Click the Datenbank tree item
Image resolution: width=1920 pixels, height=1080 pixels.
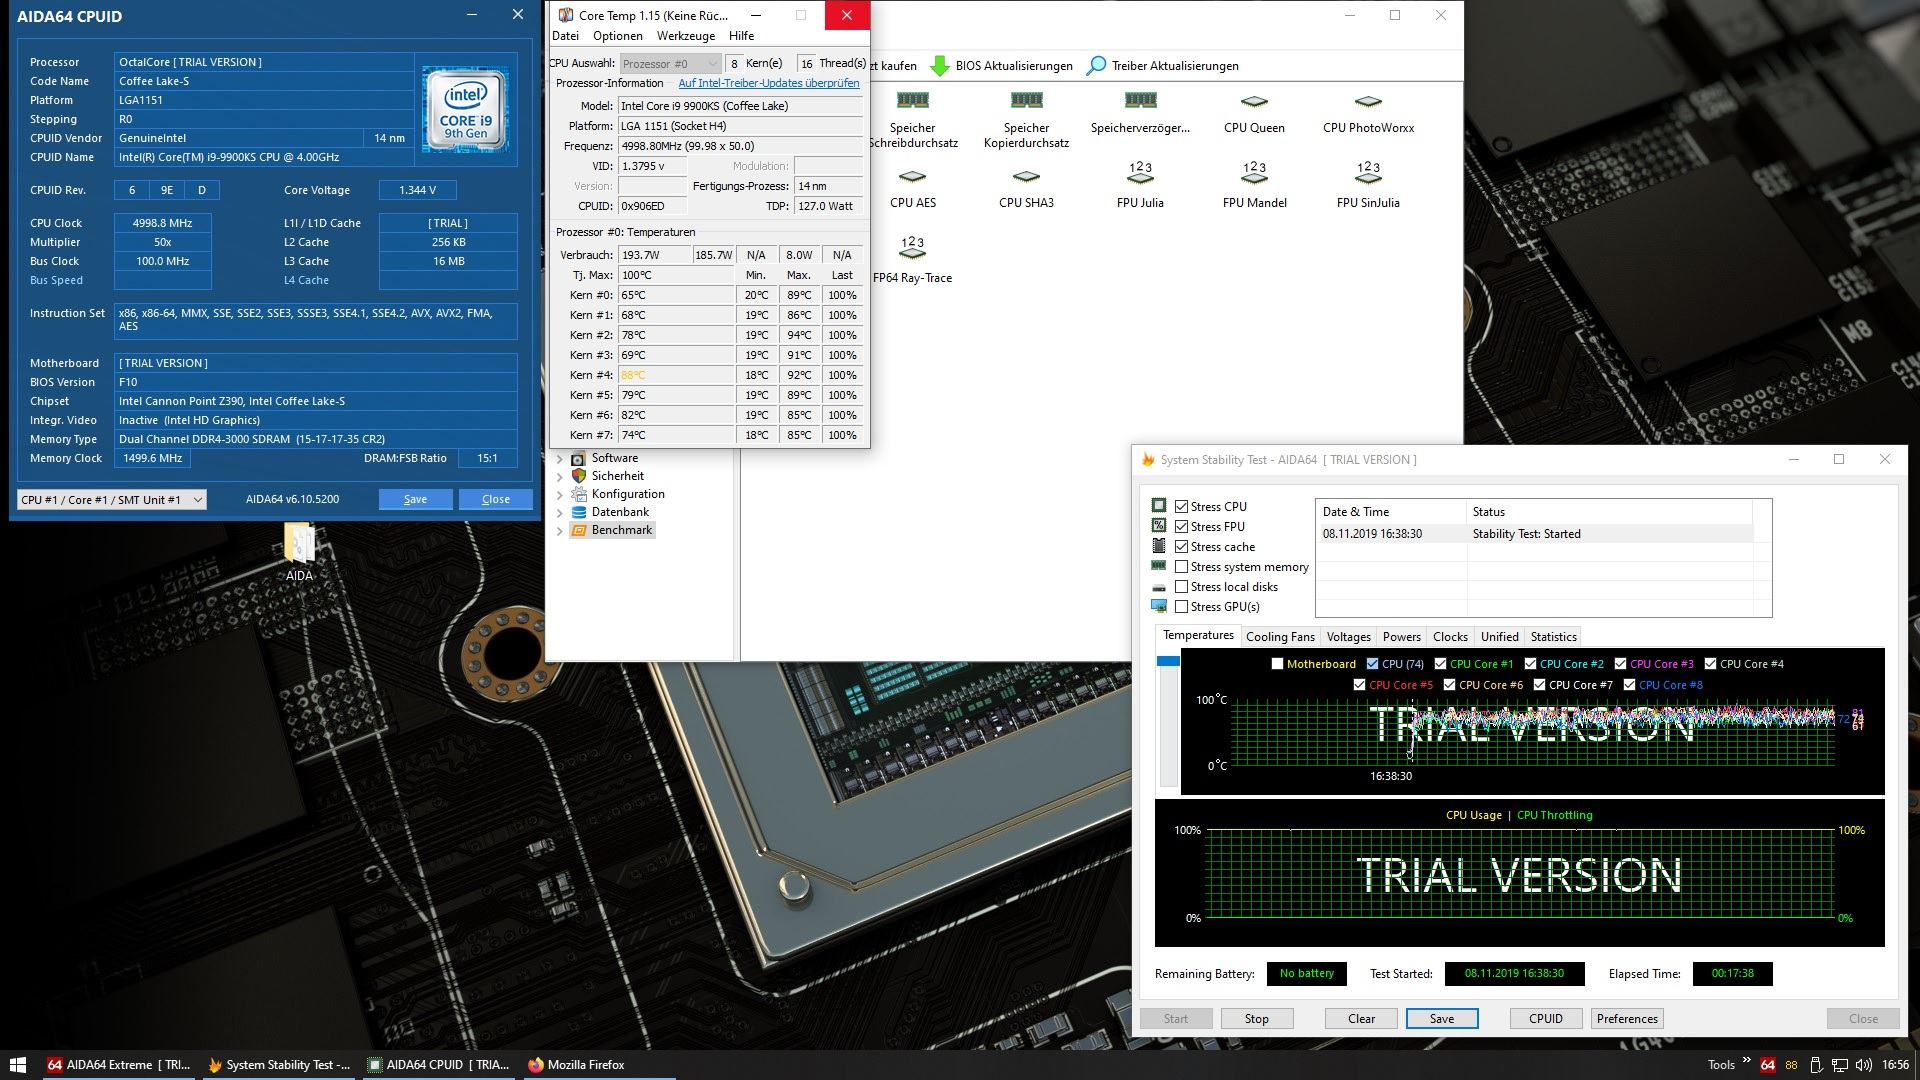tap(620, 512)
